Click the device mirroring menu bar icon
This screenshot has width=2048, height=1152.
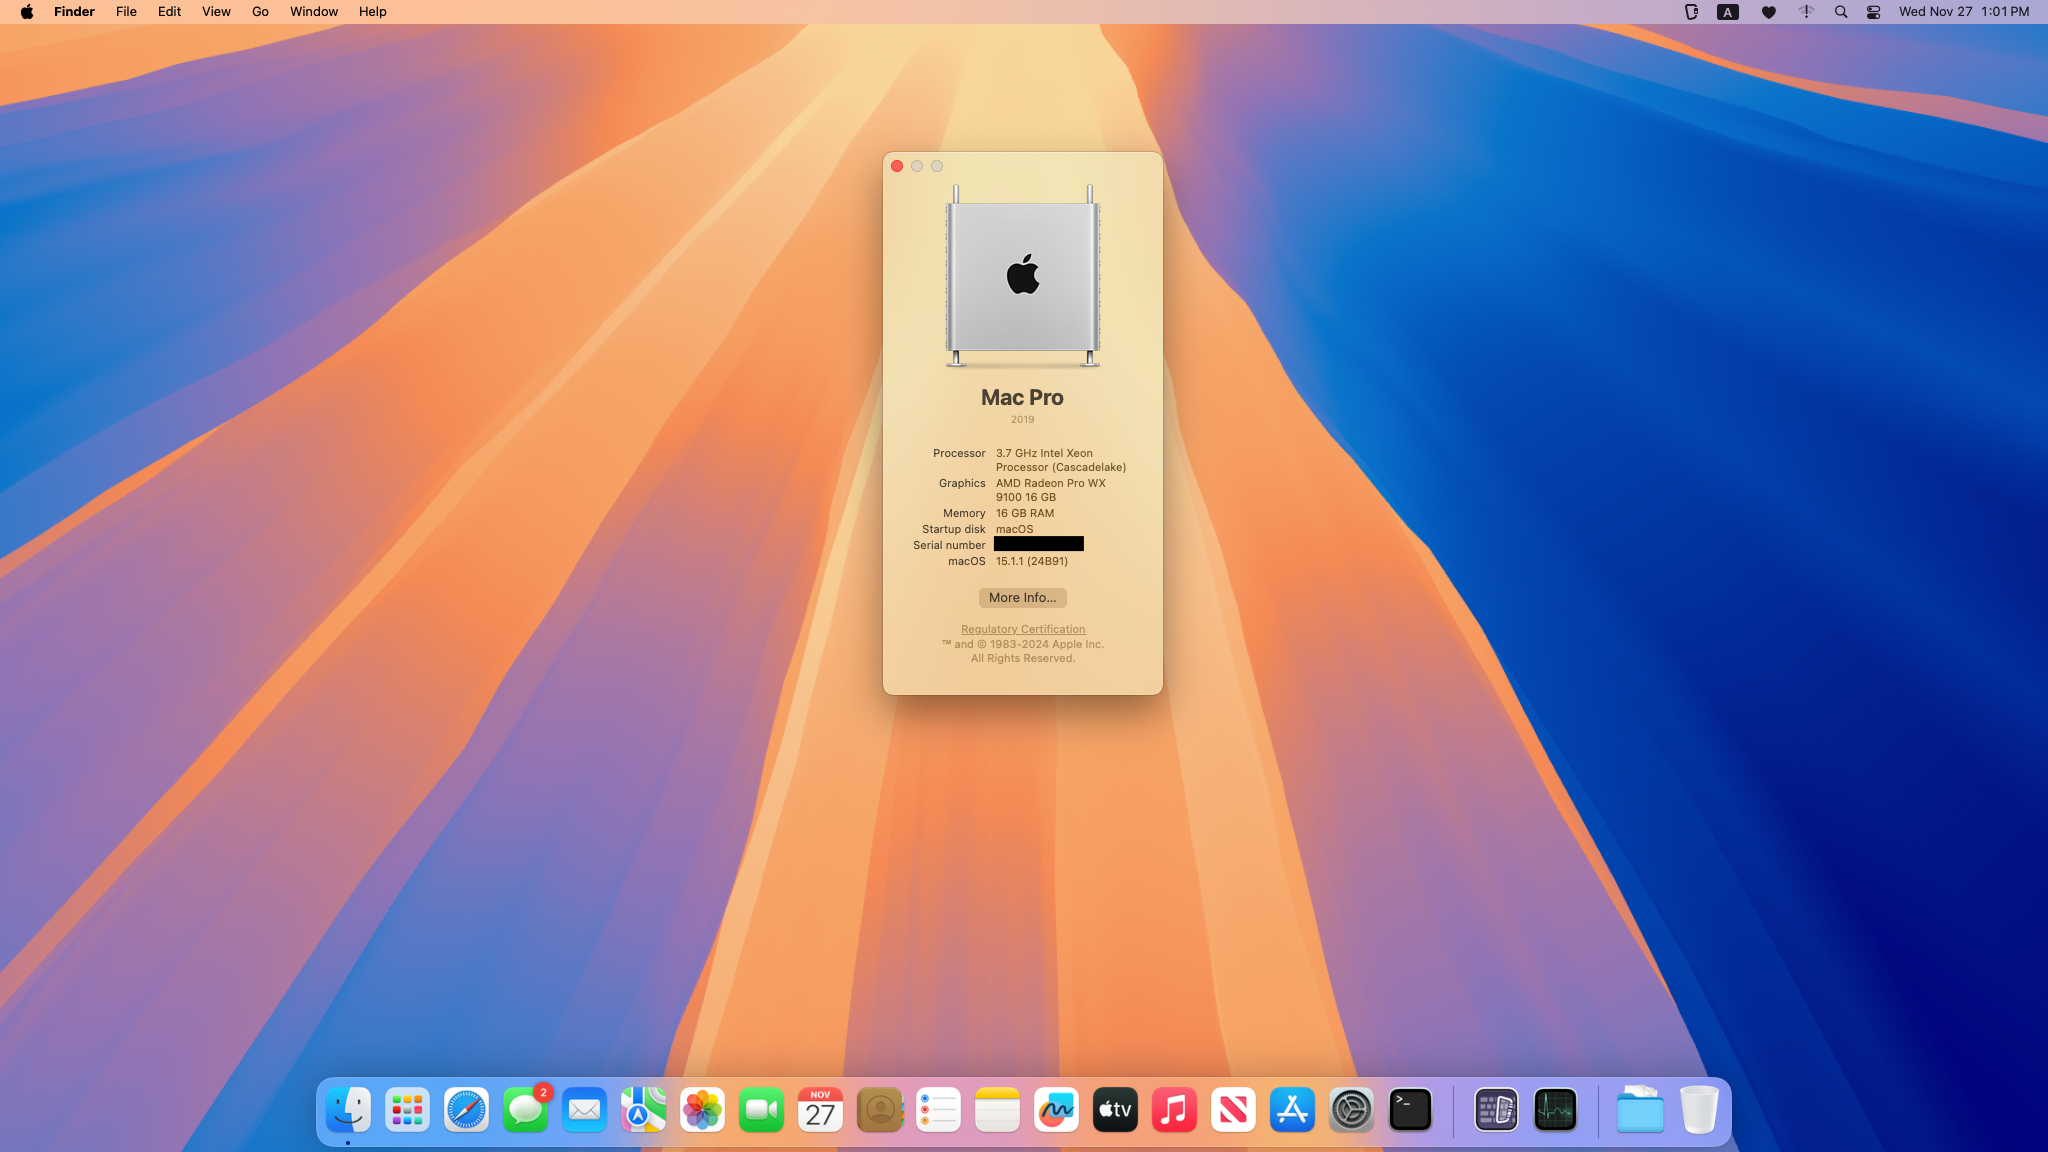click(x=1691, y=12)
